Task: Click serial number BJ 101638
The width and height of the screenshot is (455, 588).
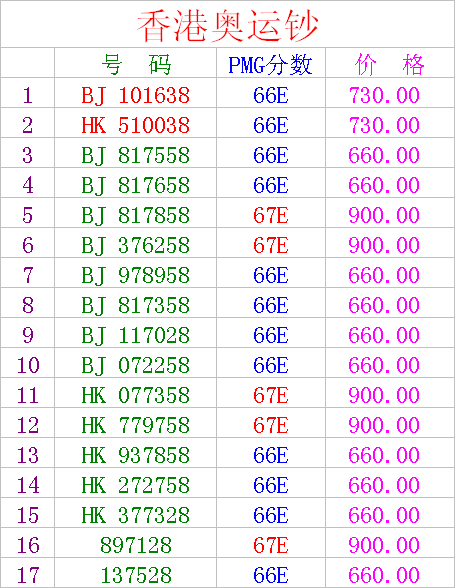Action: 135,95
